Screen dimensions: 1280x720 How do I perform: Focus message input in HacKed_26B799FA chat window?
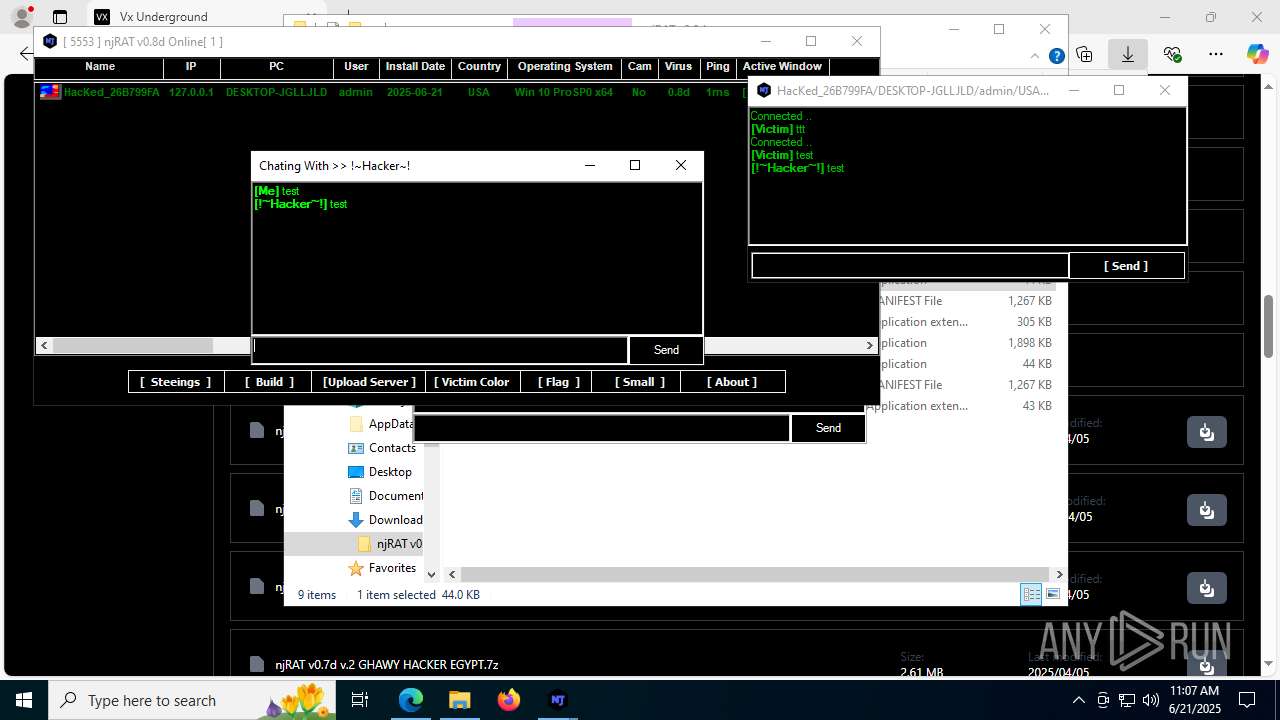point(910,266)
